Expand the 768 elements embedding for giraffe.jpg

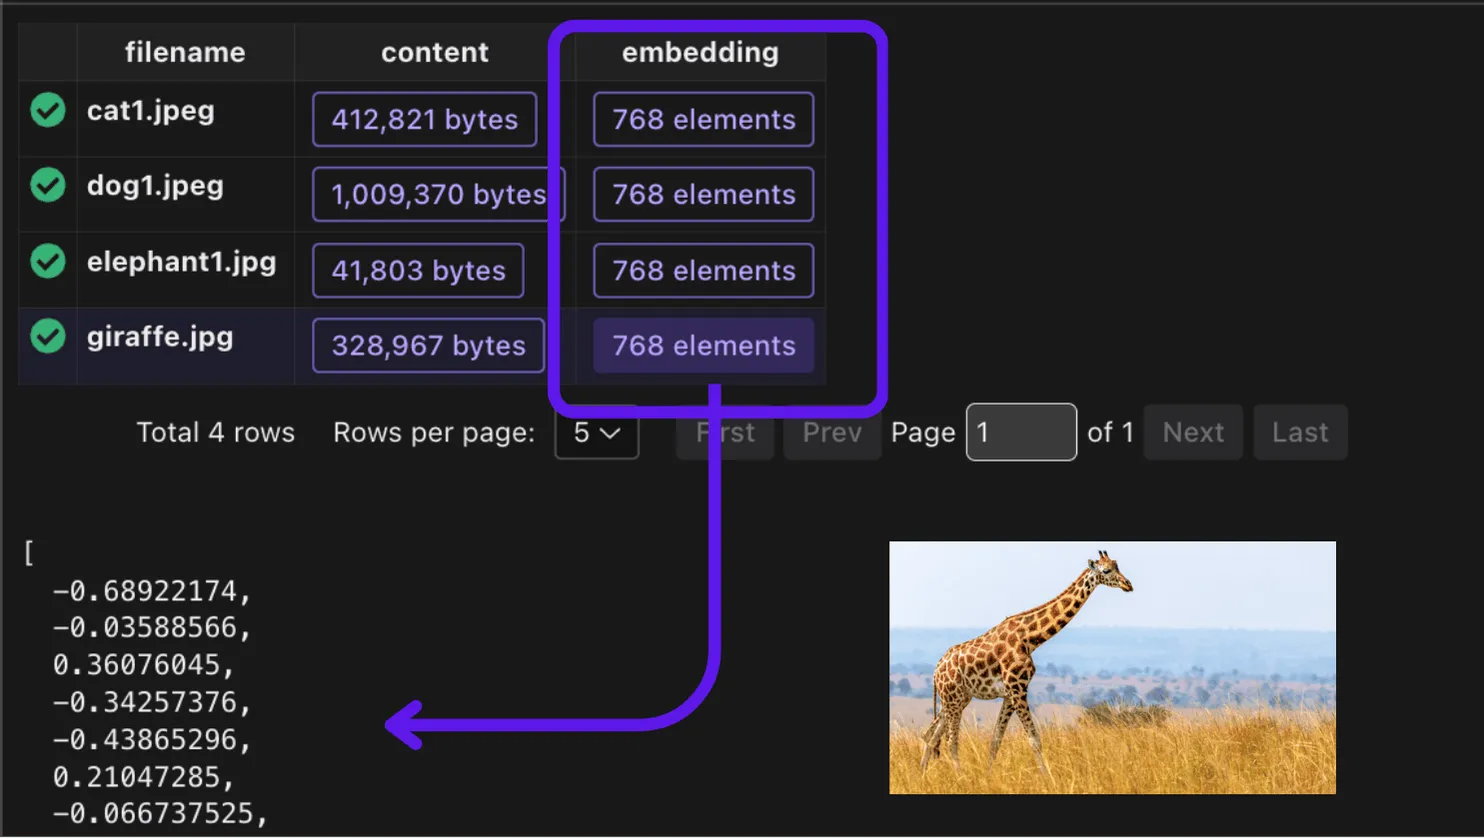pos(703,345)
